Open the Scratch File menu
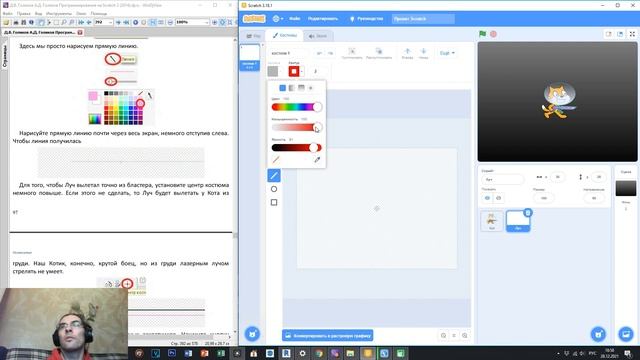The image size is (640, 360). [295, 19]
